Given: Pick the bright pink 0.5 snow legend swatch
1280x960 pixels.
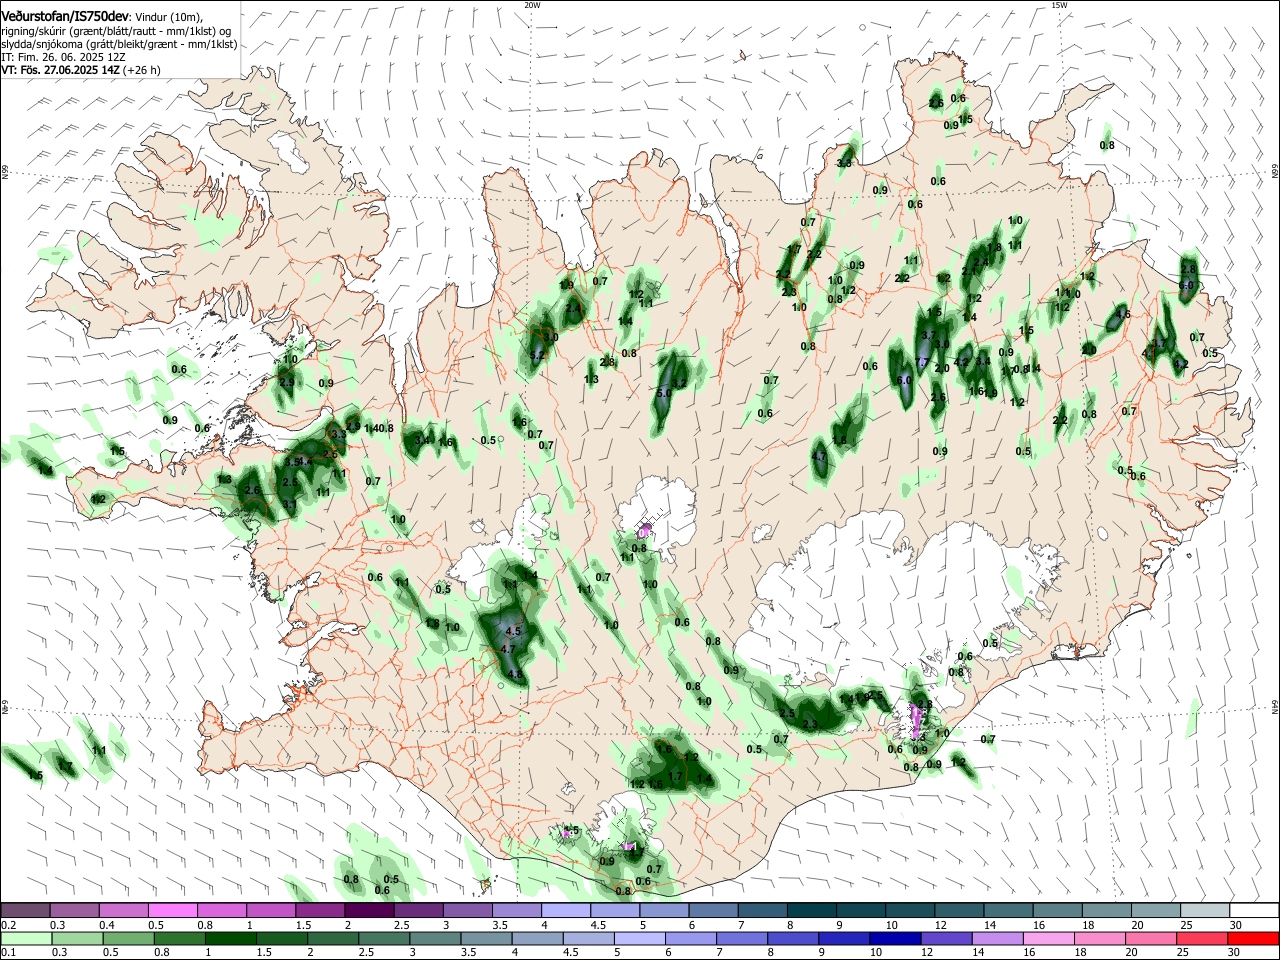Looking at the screenshot, I should 172,911.
